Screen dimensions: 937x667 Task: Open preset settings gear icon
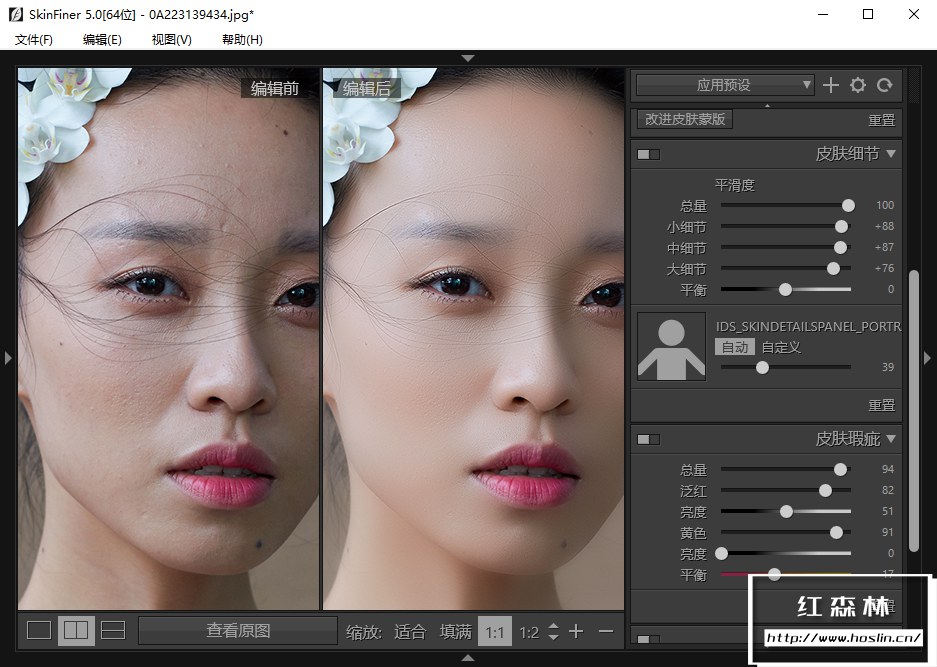click(x=857, y=86)
